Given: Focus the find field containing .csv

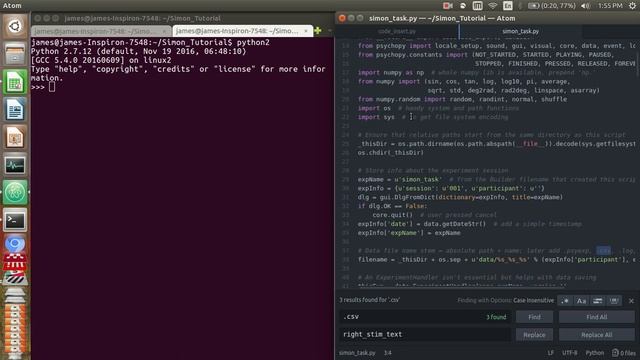Looking at the screenshot, I should tap(424, 317).
